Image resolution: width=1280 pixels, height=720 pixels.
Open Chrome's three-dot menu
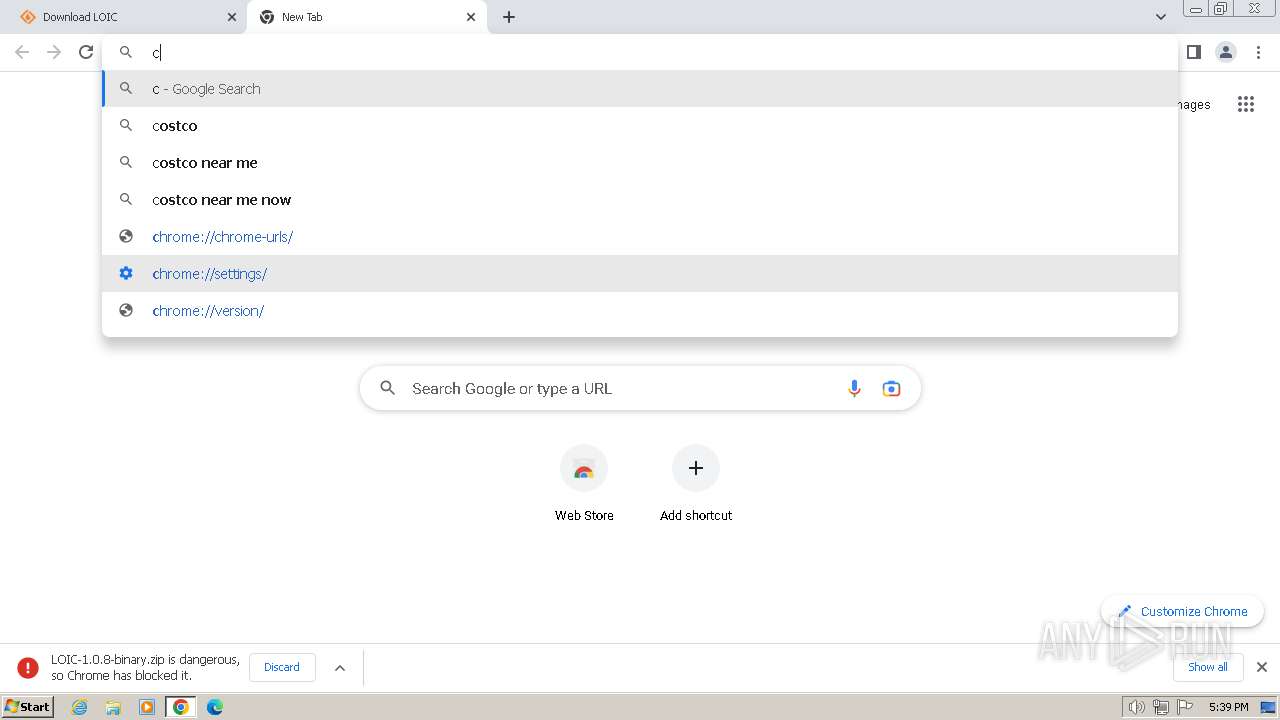(x=1258, y=52)
